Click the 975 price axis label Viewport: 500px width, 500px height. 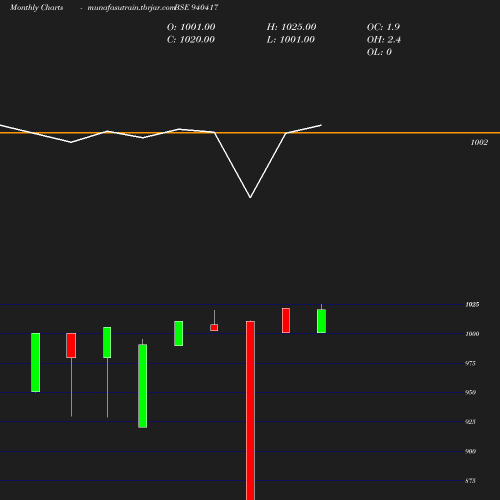click(x=470, y=363)
